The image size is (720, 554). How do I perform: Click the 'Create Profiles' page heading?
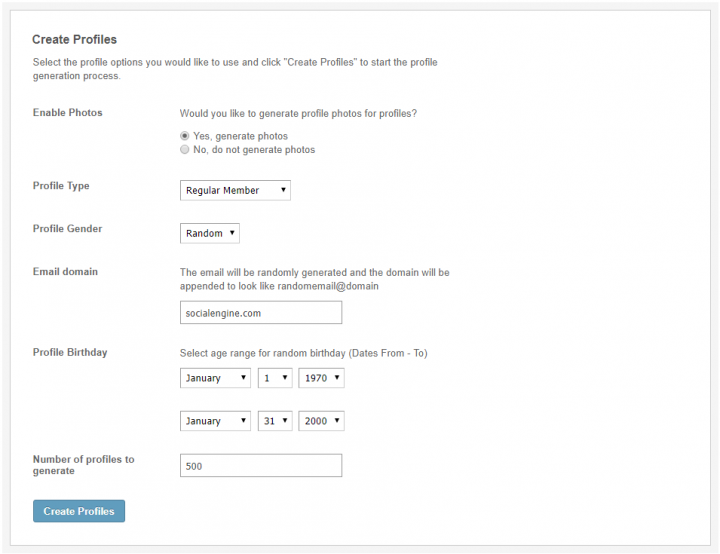pos(74,40)
